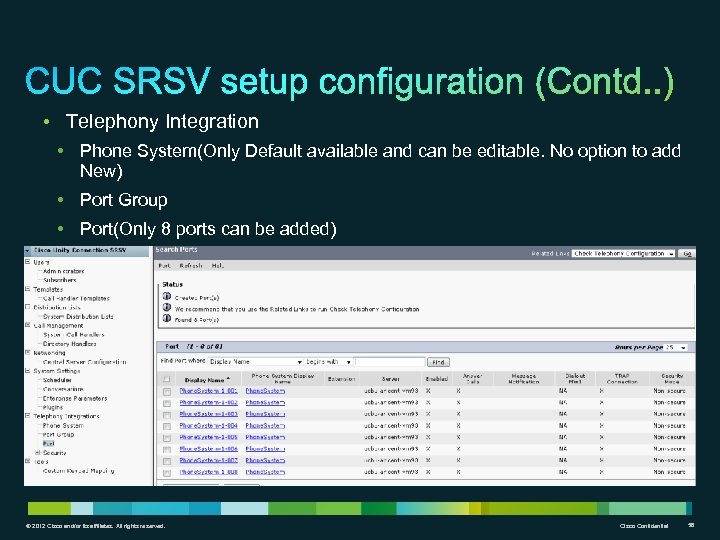
Task: Open the Begins With condition dropdown
Action: point(328,362)
